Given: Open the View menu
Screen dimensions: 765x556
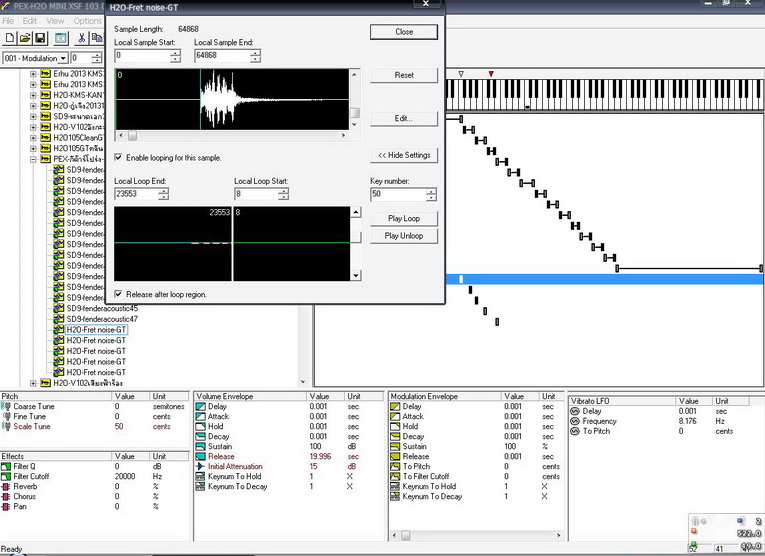Looking at the screenshot, I should tap(55, 21).
